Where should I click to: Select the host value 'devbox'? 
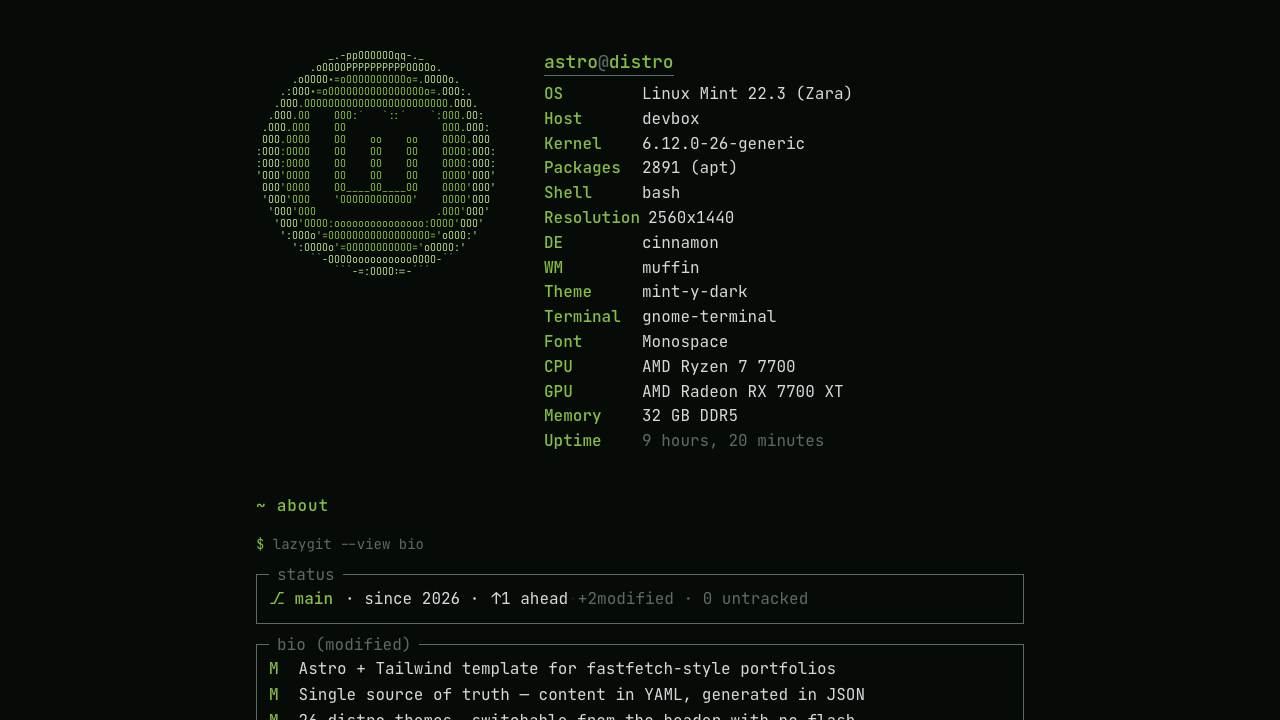click(x=671, y=119)
